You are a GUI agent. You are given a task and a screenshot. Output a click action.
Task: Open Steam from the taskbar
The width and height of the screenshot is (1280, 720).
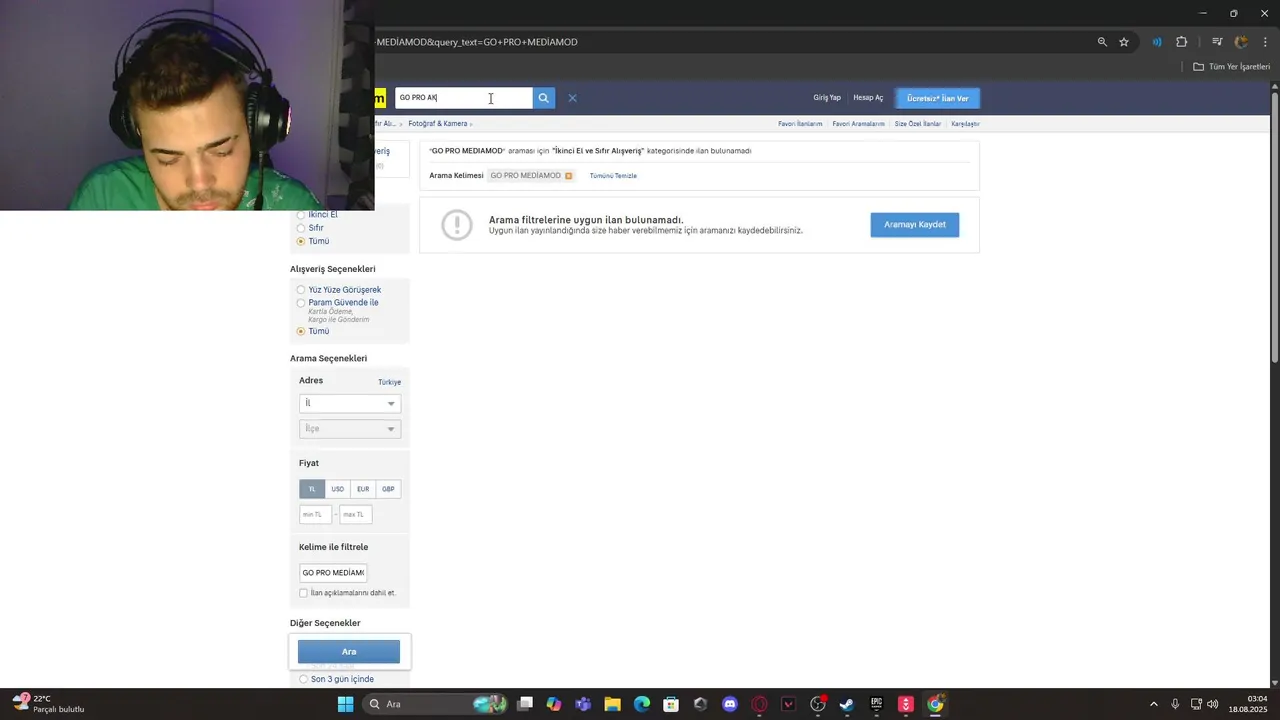[x=847, y=704]
